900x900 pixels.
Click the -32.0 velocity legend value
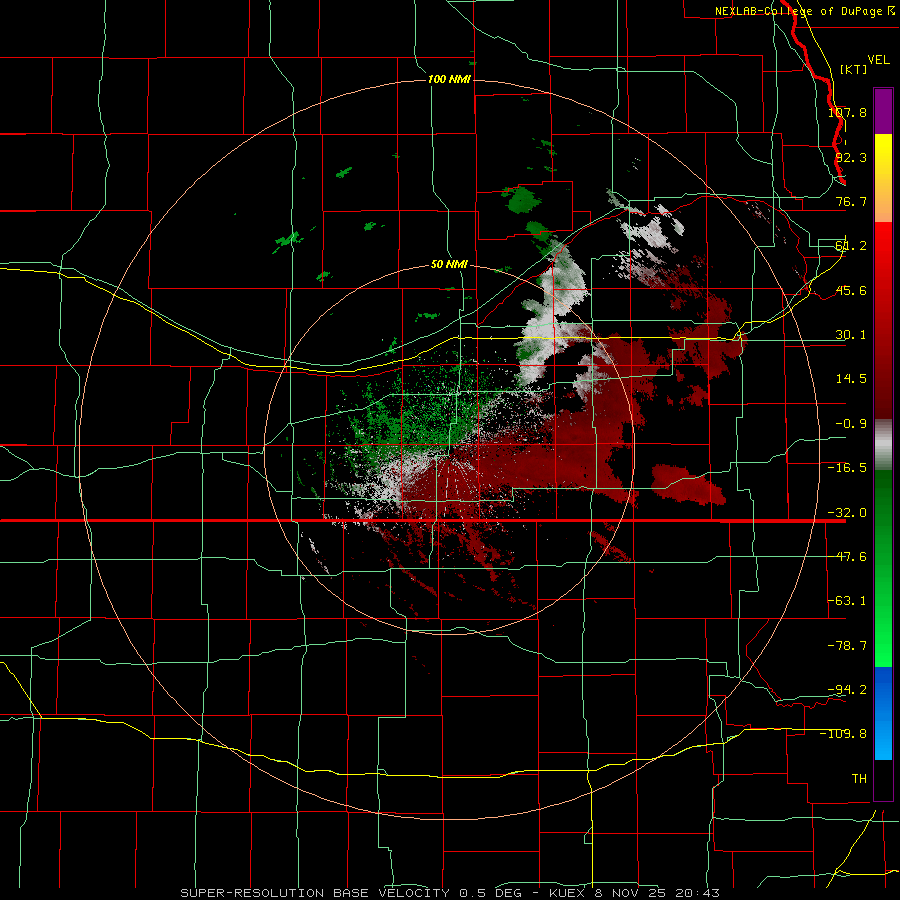click(x=847, y=513)
